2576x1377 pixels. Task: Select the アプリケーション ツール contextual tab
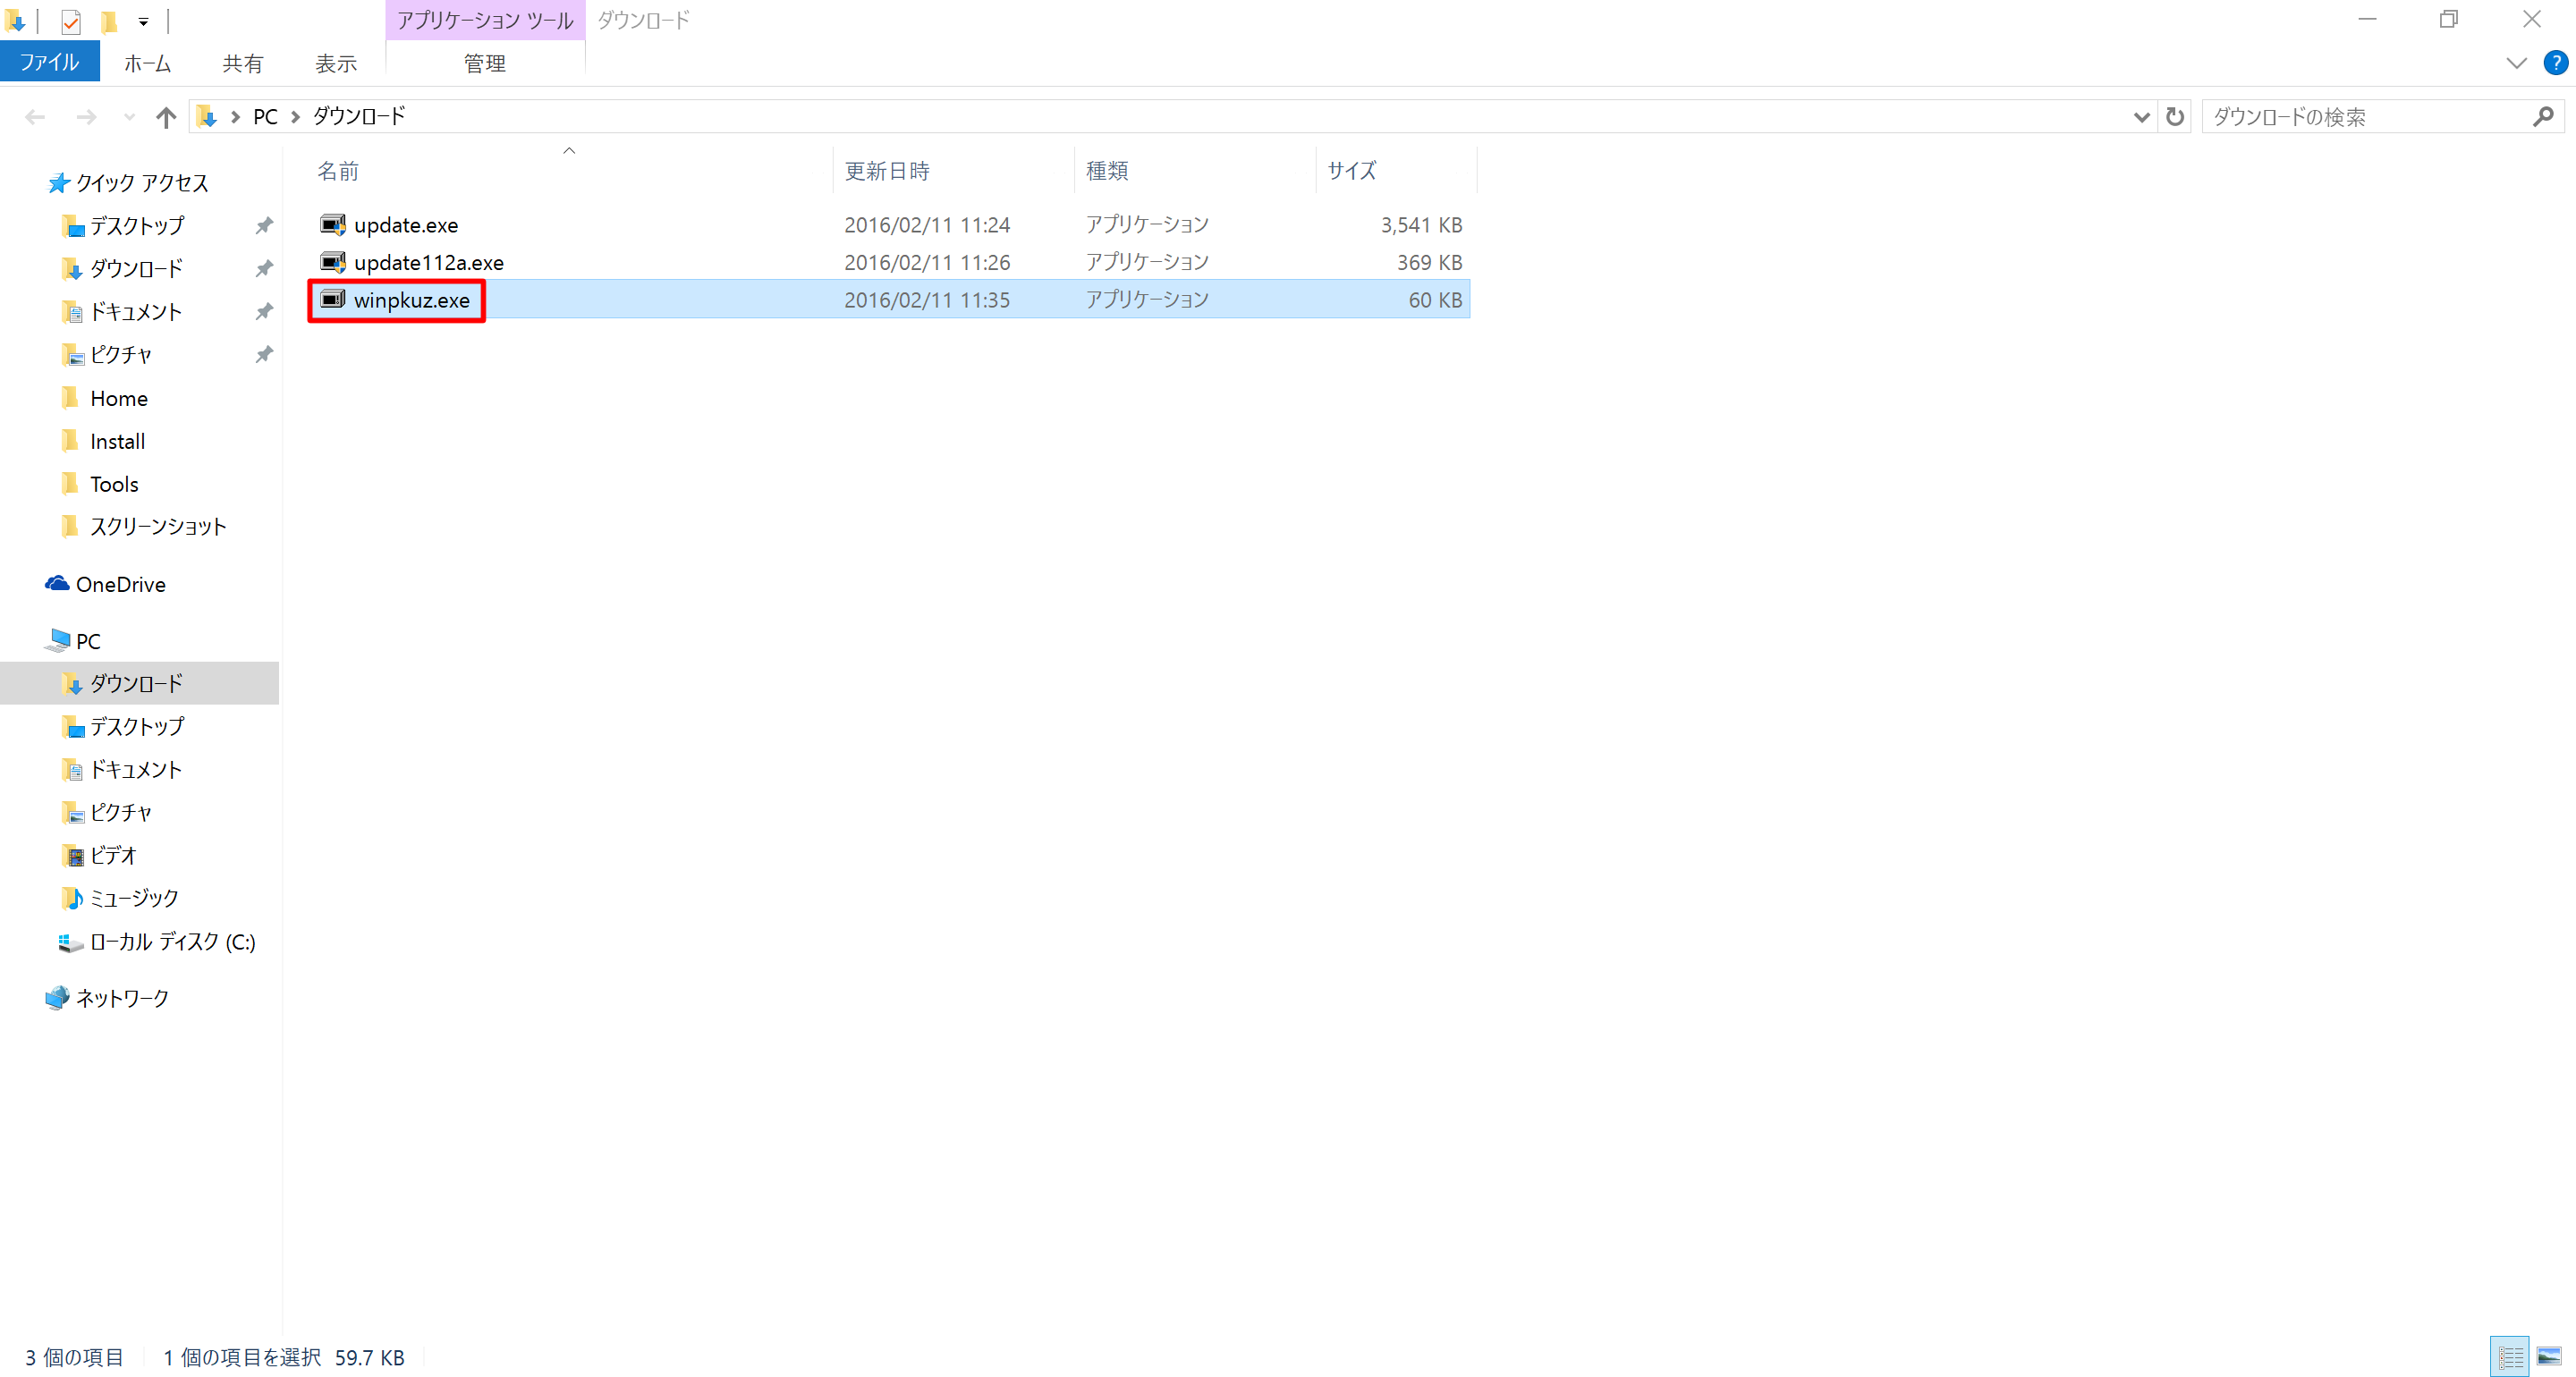tap(485, 20)
